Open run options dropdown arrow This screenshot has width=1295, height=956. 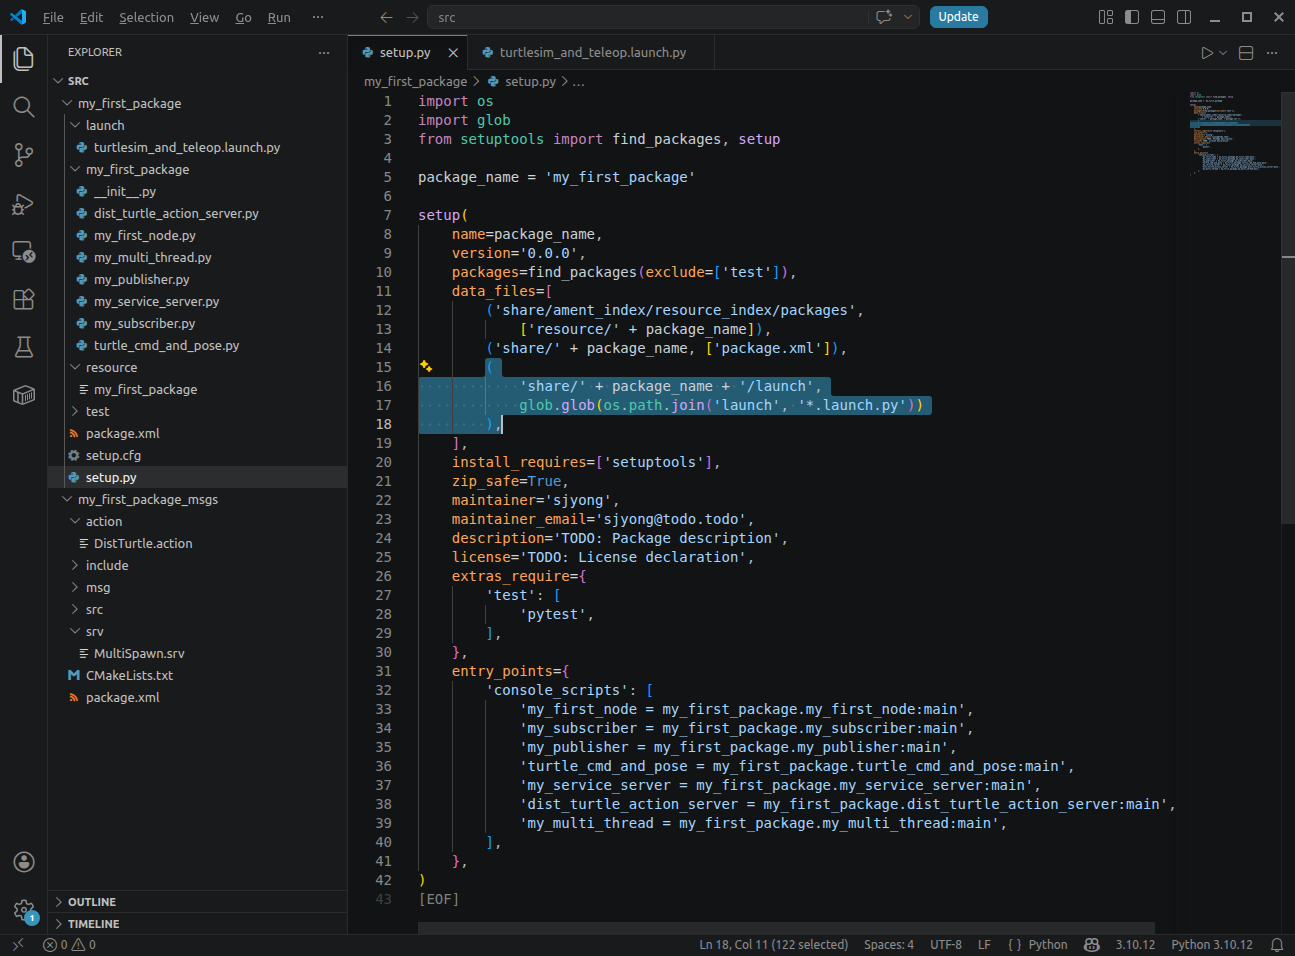[1223, 53]
